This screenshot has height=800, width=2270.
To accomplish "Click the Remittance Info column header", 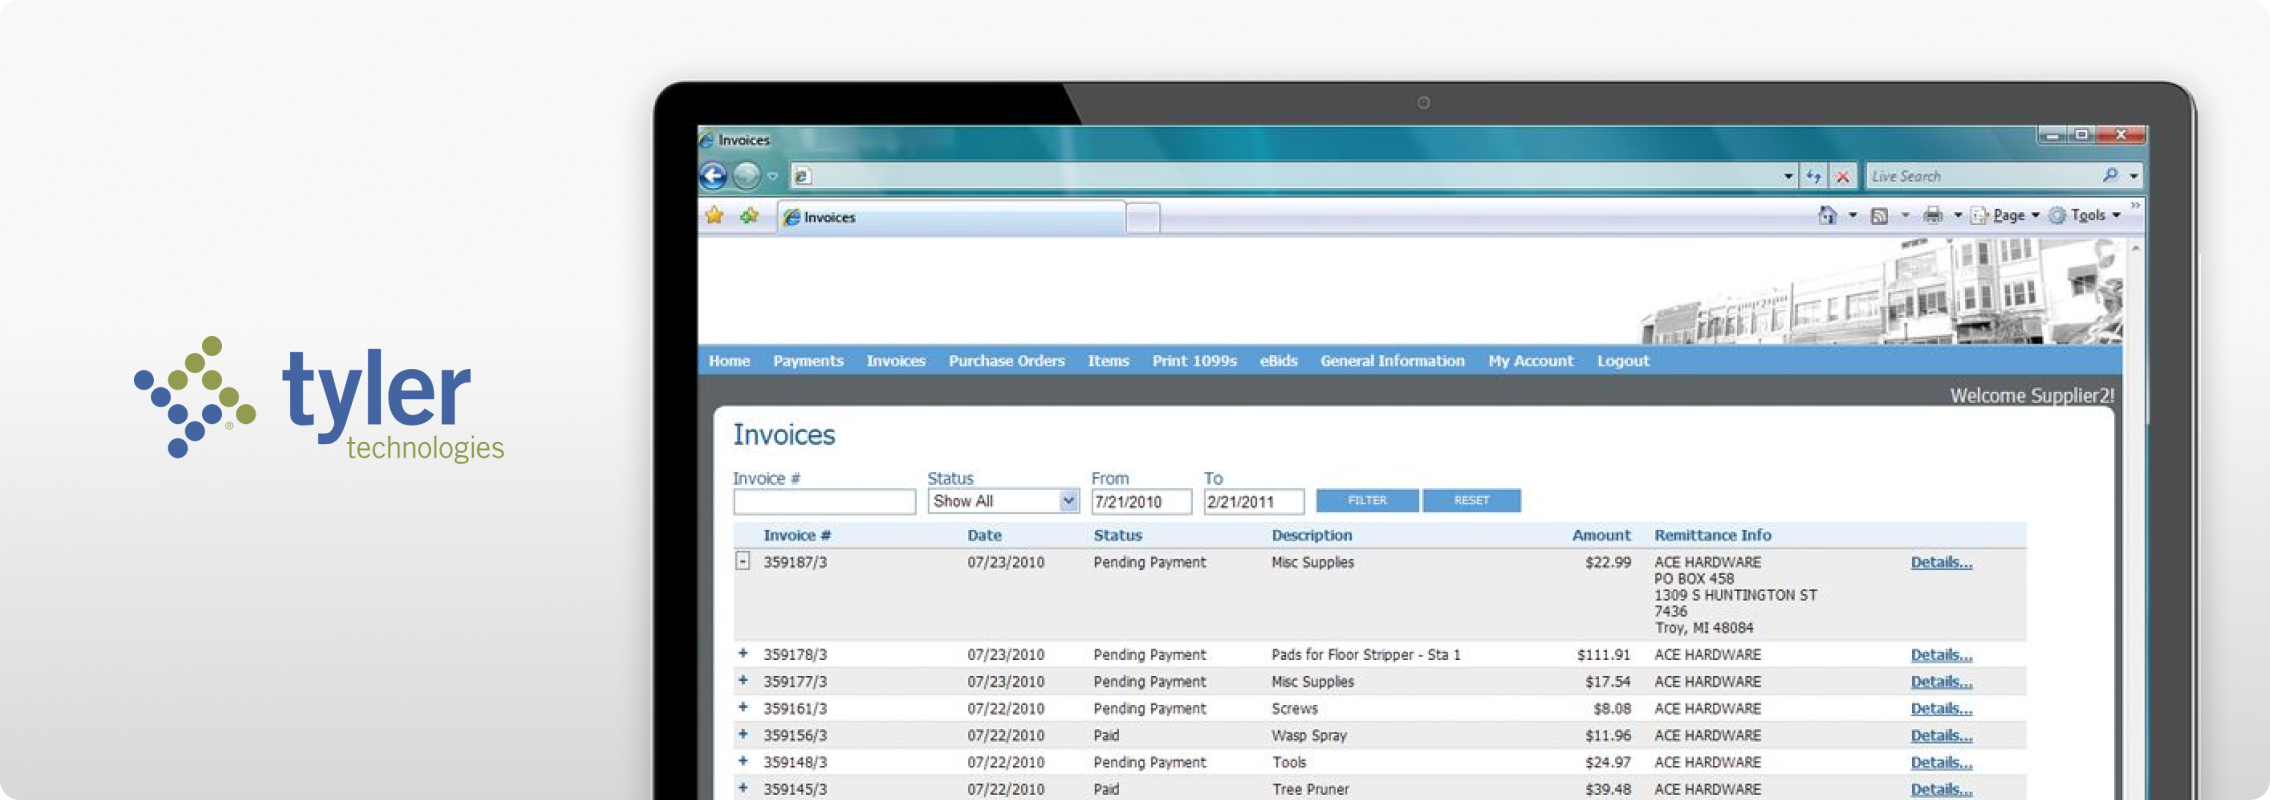I will pos(1712,536).
